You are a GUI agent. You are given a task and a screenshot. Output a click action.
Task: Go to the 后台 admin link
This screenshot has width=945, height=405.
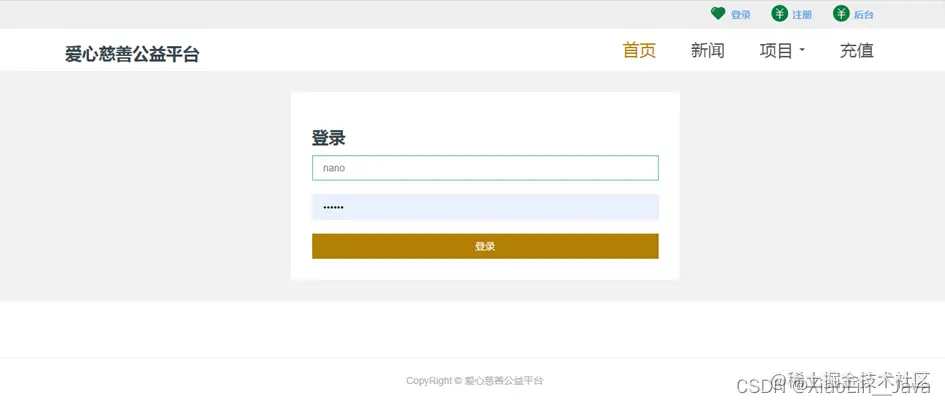(864, 15)
